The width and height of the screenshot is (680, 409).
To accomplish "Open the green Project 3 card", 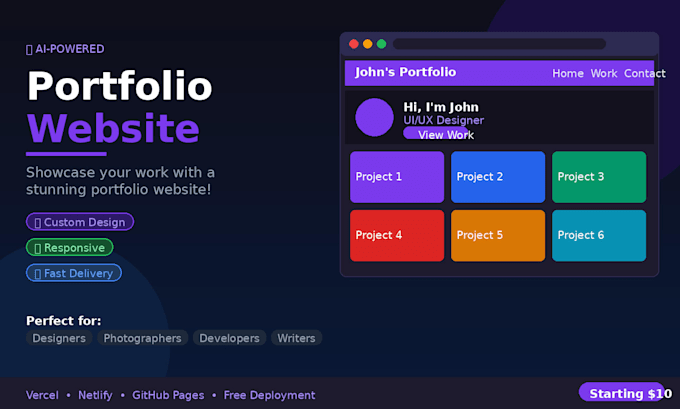I will tap(599, 177).
